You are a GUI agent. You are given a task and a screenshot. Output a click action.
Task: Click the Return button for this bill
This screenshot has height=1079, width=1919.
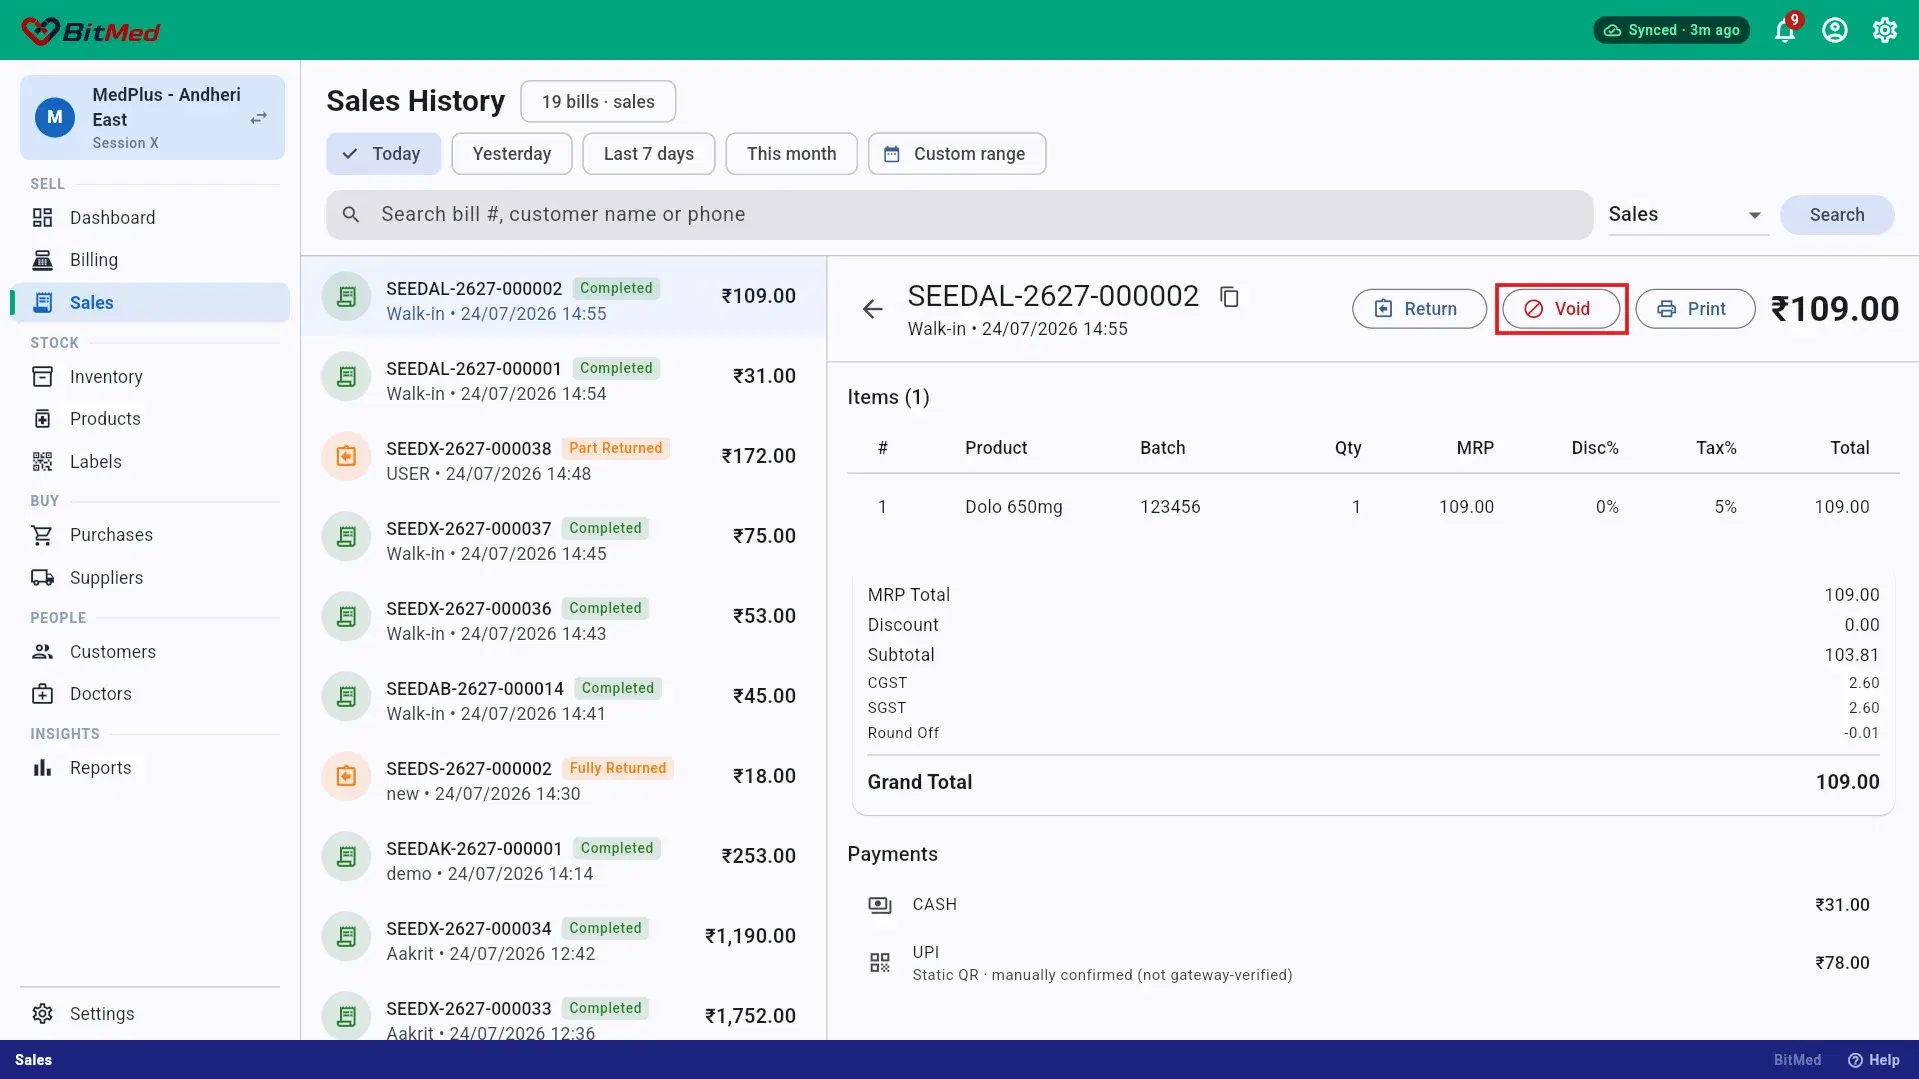coord(1419,309)
